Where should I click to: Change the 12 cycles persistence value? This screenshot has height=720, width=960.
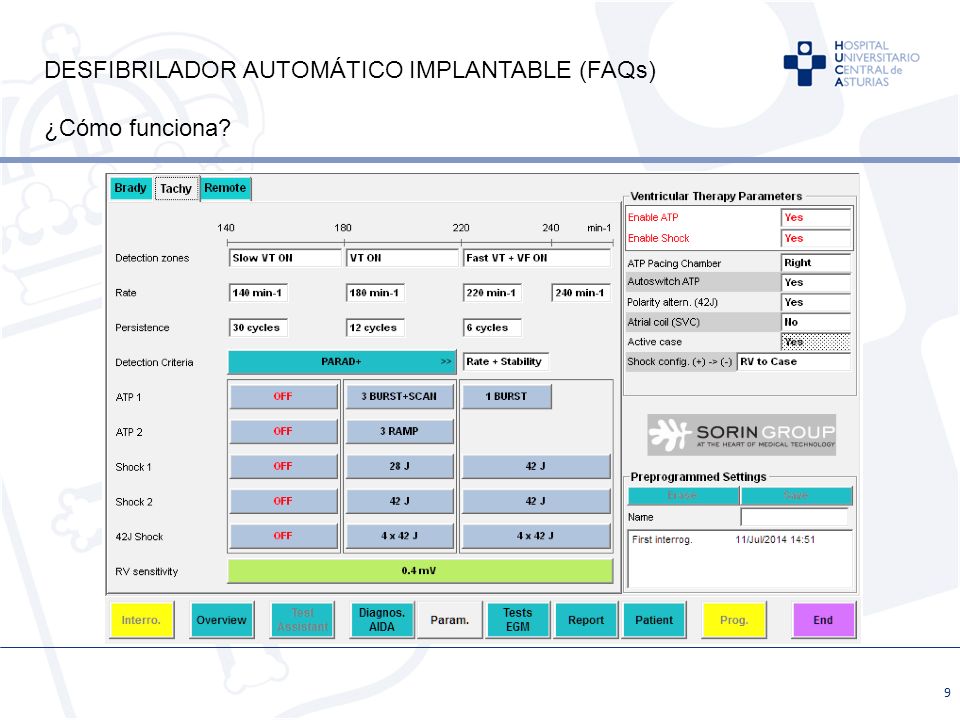point(375,328)
